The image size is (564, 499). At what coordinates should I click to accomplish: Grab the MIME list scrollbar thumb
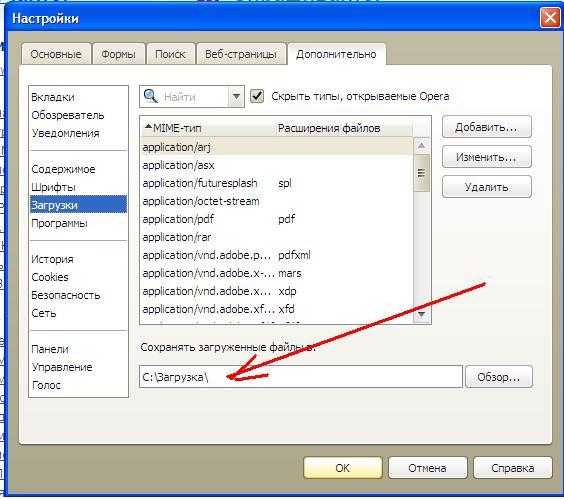[x=422, y=173]
